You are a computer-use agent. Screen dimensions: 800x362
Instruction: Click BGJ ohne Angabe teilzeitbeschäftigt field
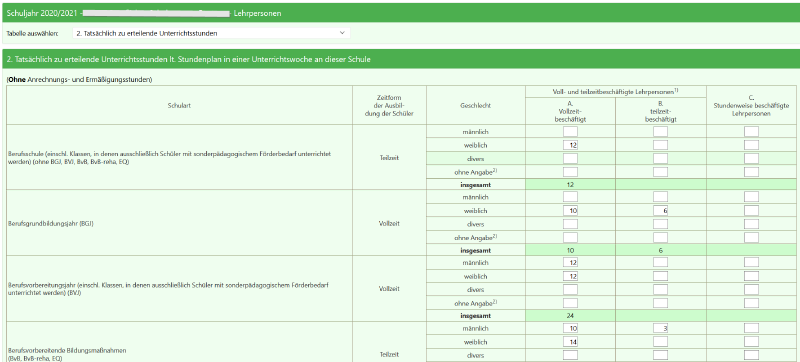[x=661, y=237]
